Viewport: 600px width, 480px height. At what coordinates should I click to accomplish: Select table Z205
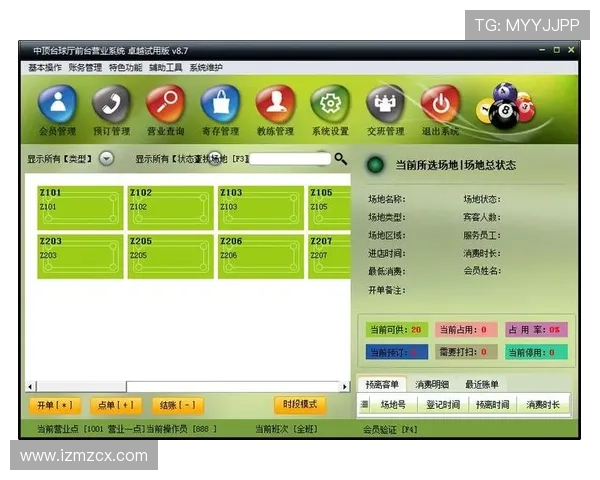pyautogui.click(x=171, y=256)
